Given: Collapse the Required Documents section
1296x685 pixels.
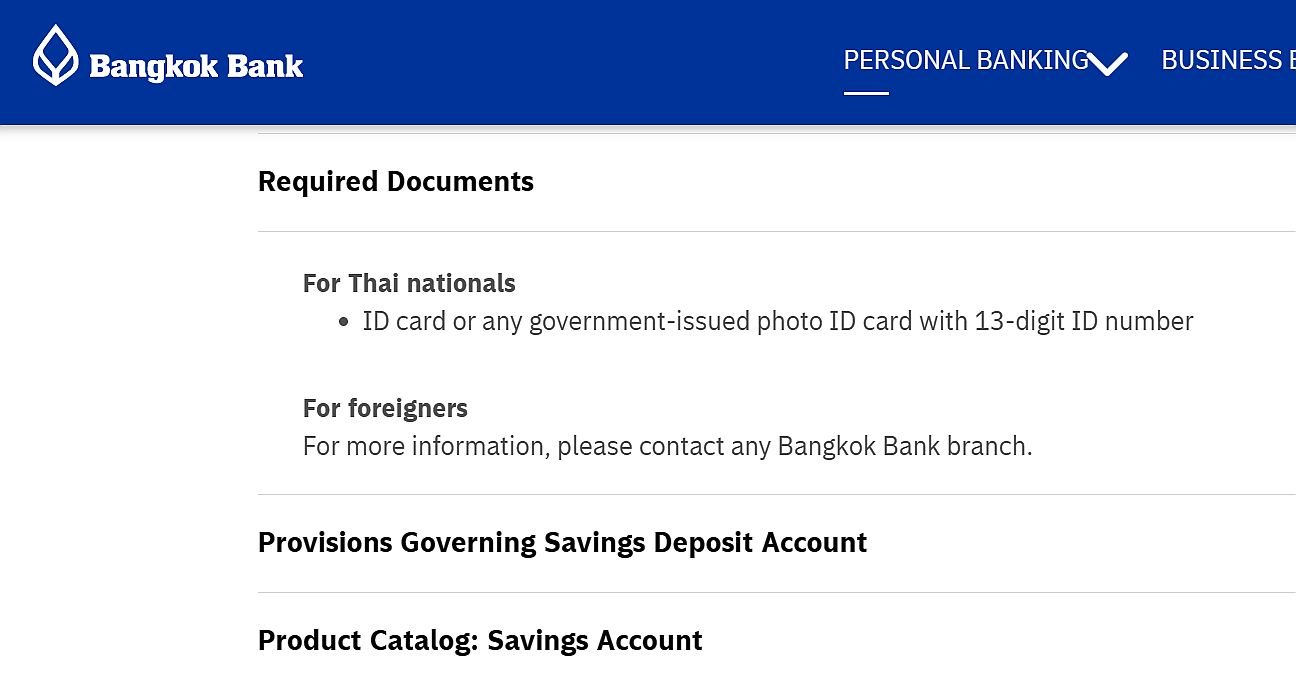Looking at the screenshot, I should click(x=396, y=182).
